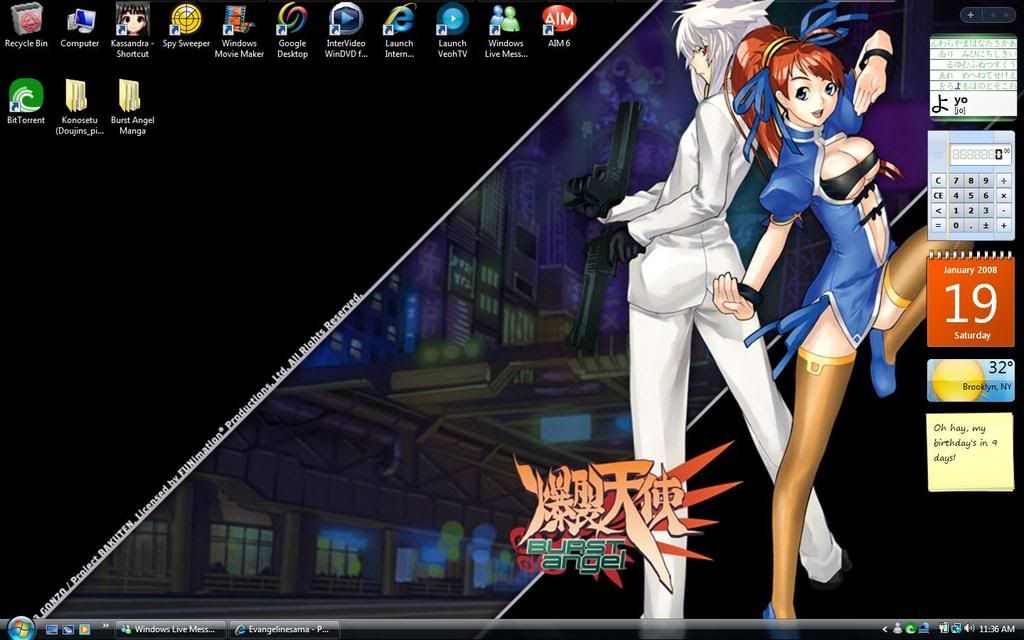The height and width of the screenshot is (640, 1024).
Task: Open Google Desktop
Action: tap(292, 20)
